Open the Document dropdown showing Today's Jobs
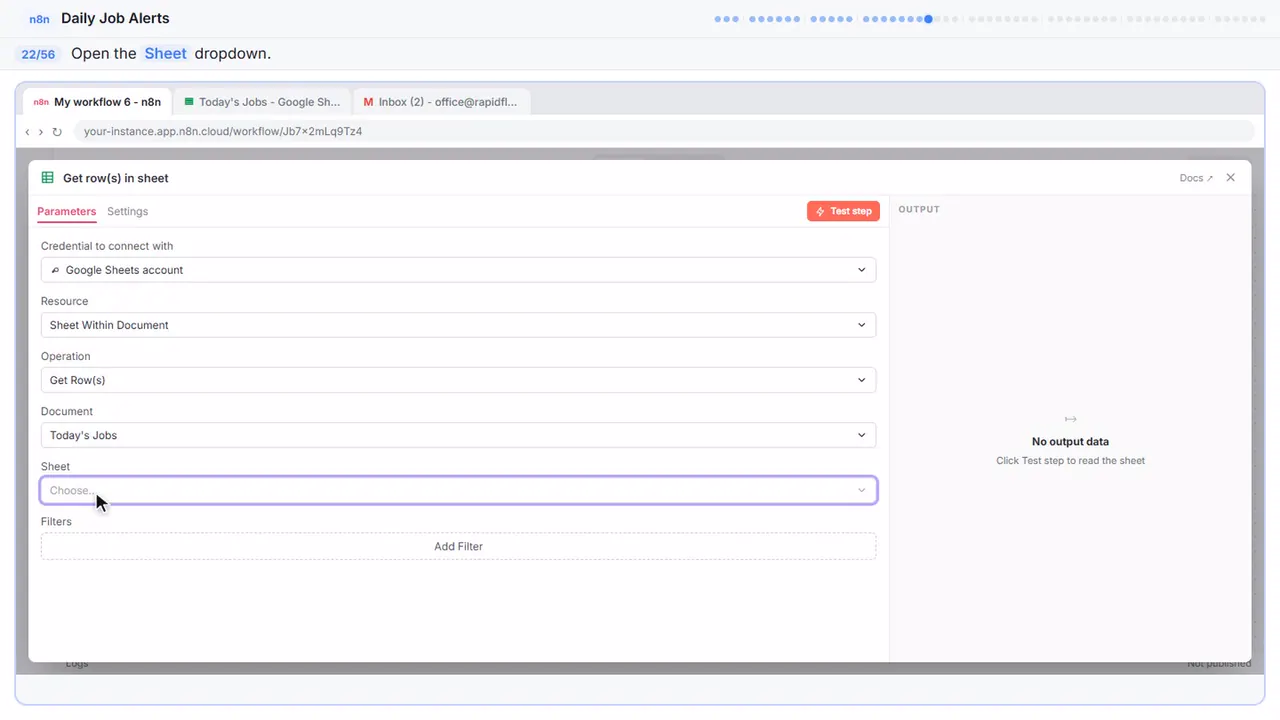The width and height of the screenshot is (1280, 720). [458, 435]
